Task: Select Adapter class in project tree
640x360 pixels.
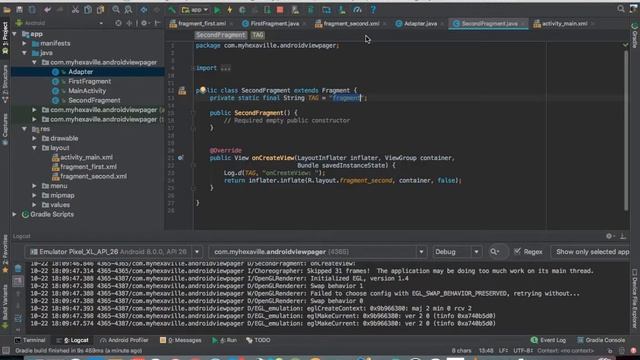Action: (x=80, y=72)
